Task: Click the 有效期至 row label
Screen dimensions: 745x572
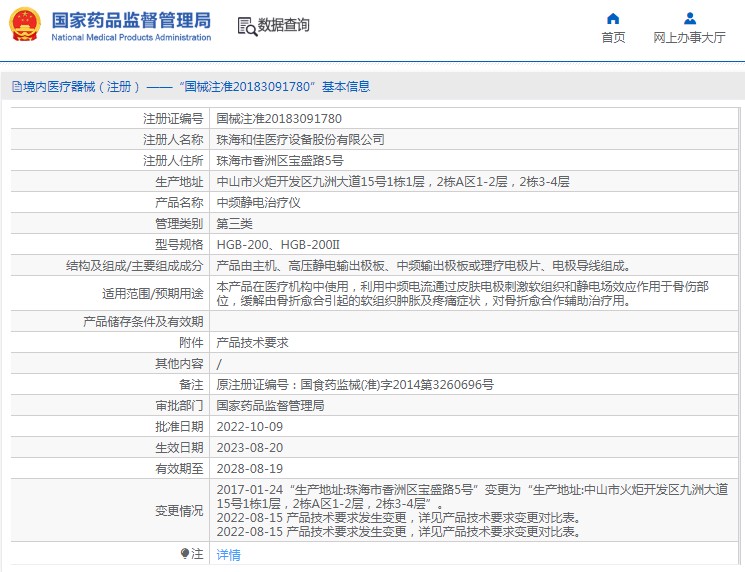Action: 179,468
